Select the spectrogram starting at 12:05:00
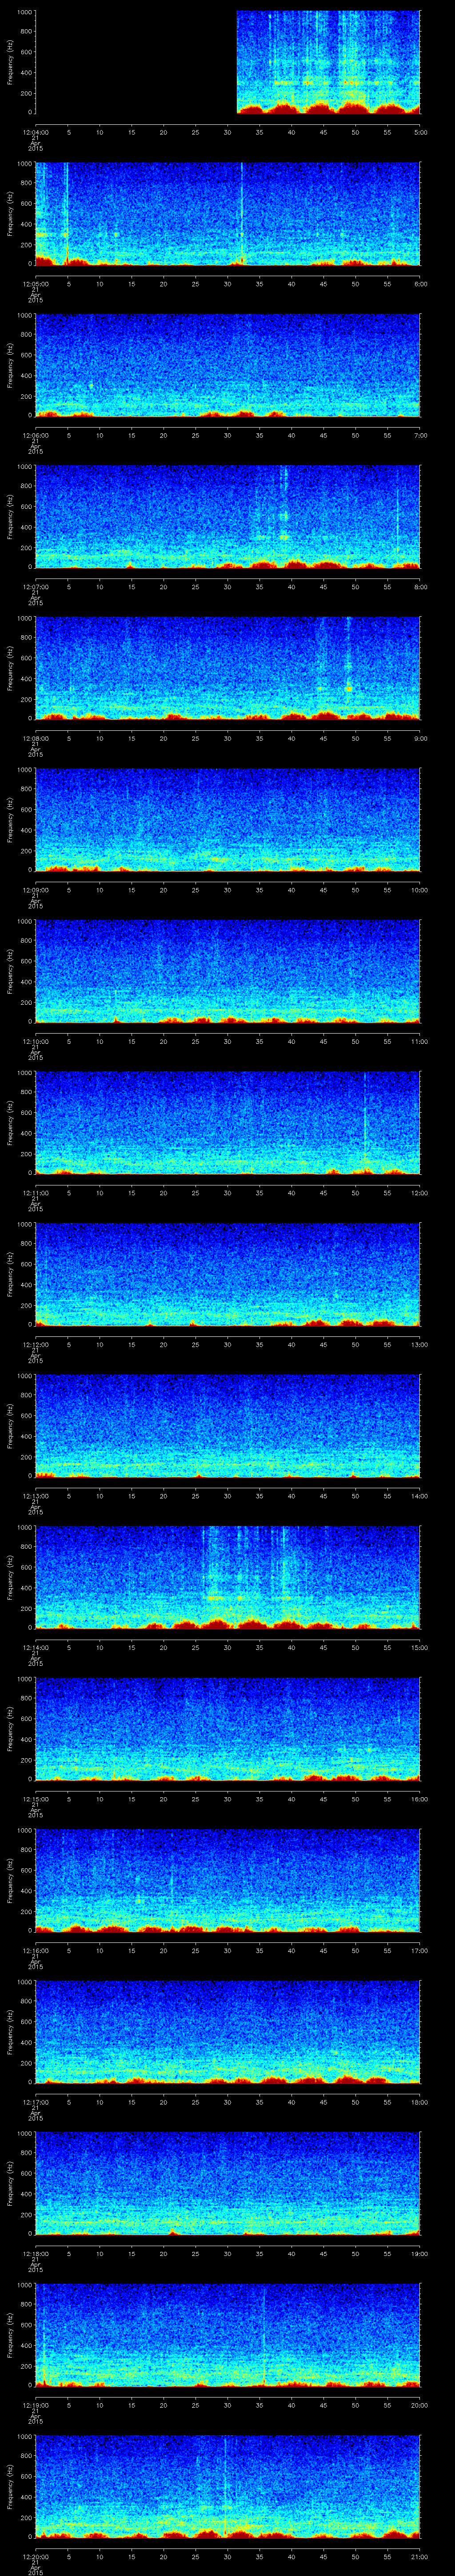 (228, 213)
